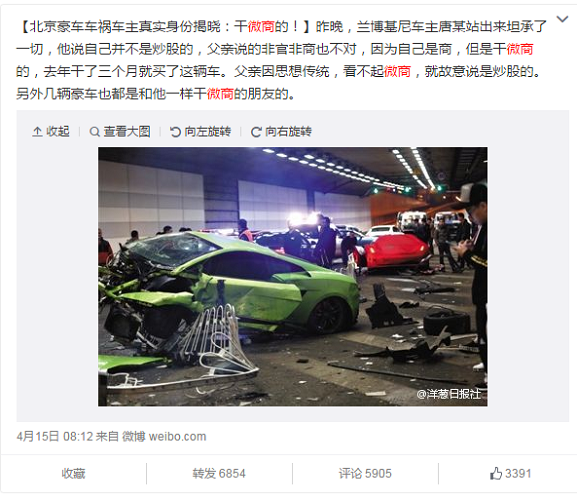Viewport: 577px width, 500px height.
Task: Like the post with the thumbs-up icon
Action: pyautogui.click(x=496, y=473)
